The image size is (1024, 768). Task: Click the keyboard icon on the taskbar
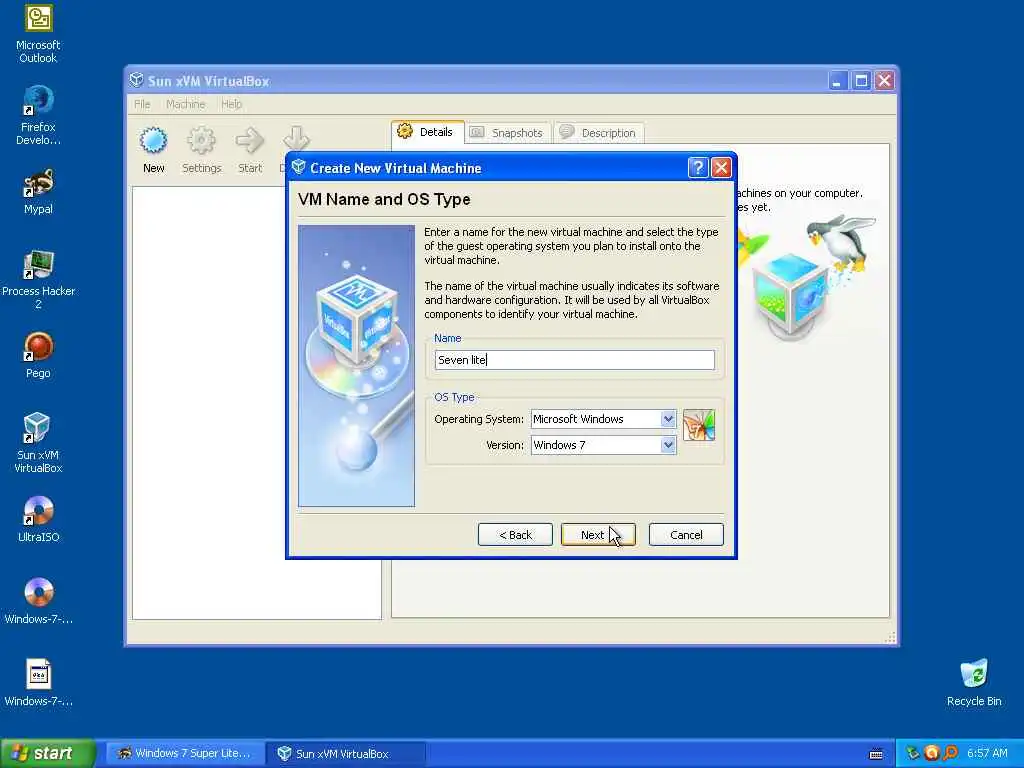pyautogui.click(x=876, y=754)
